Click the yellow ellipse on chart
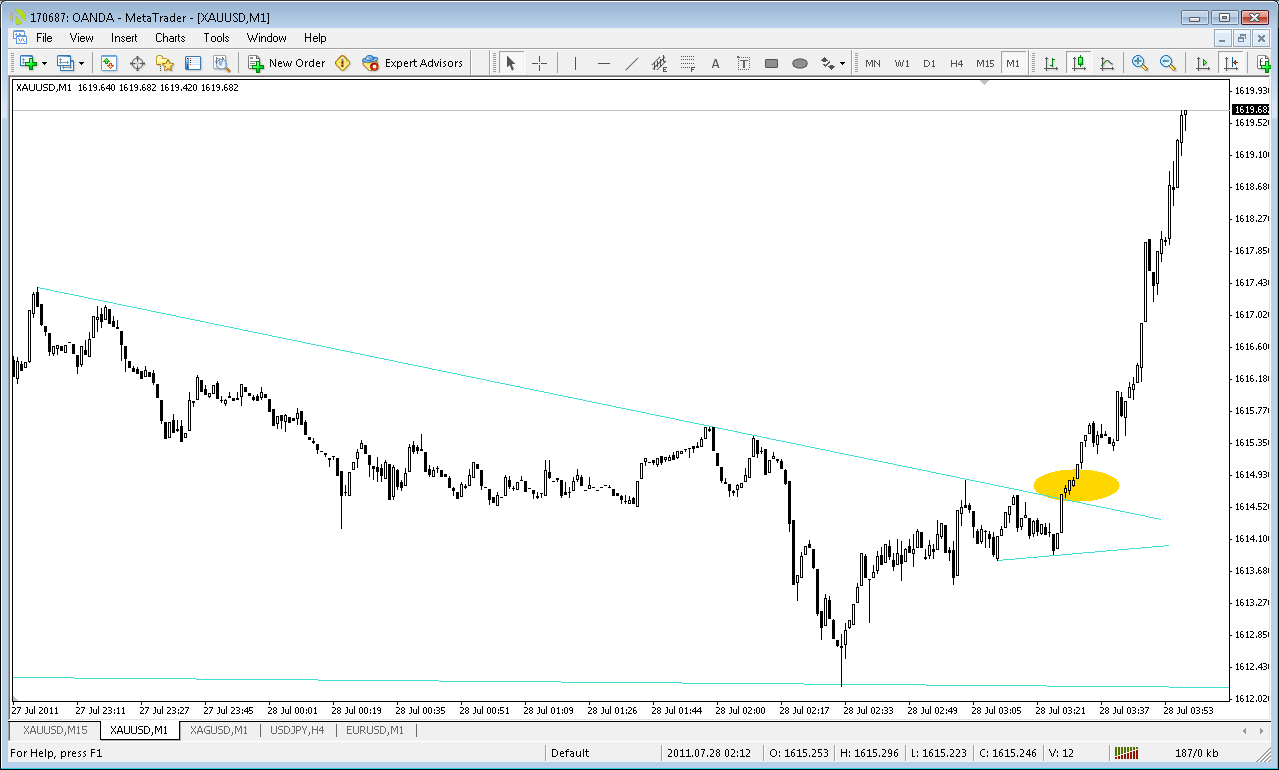1279x770 pixels. coord(1076,485)
